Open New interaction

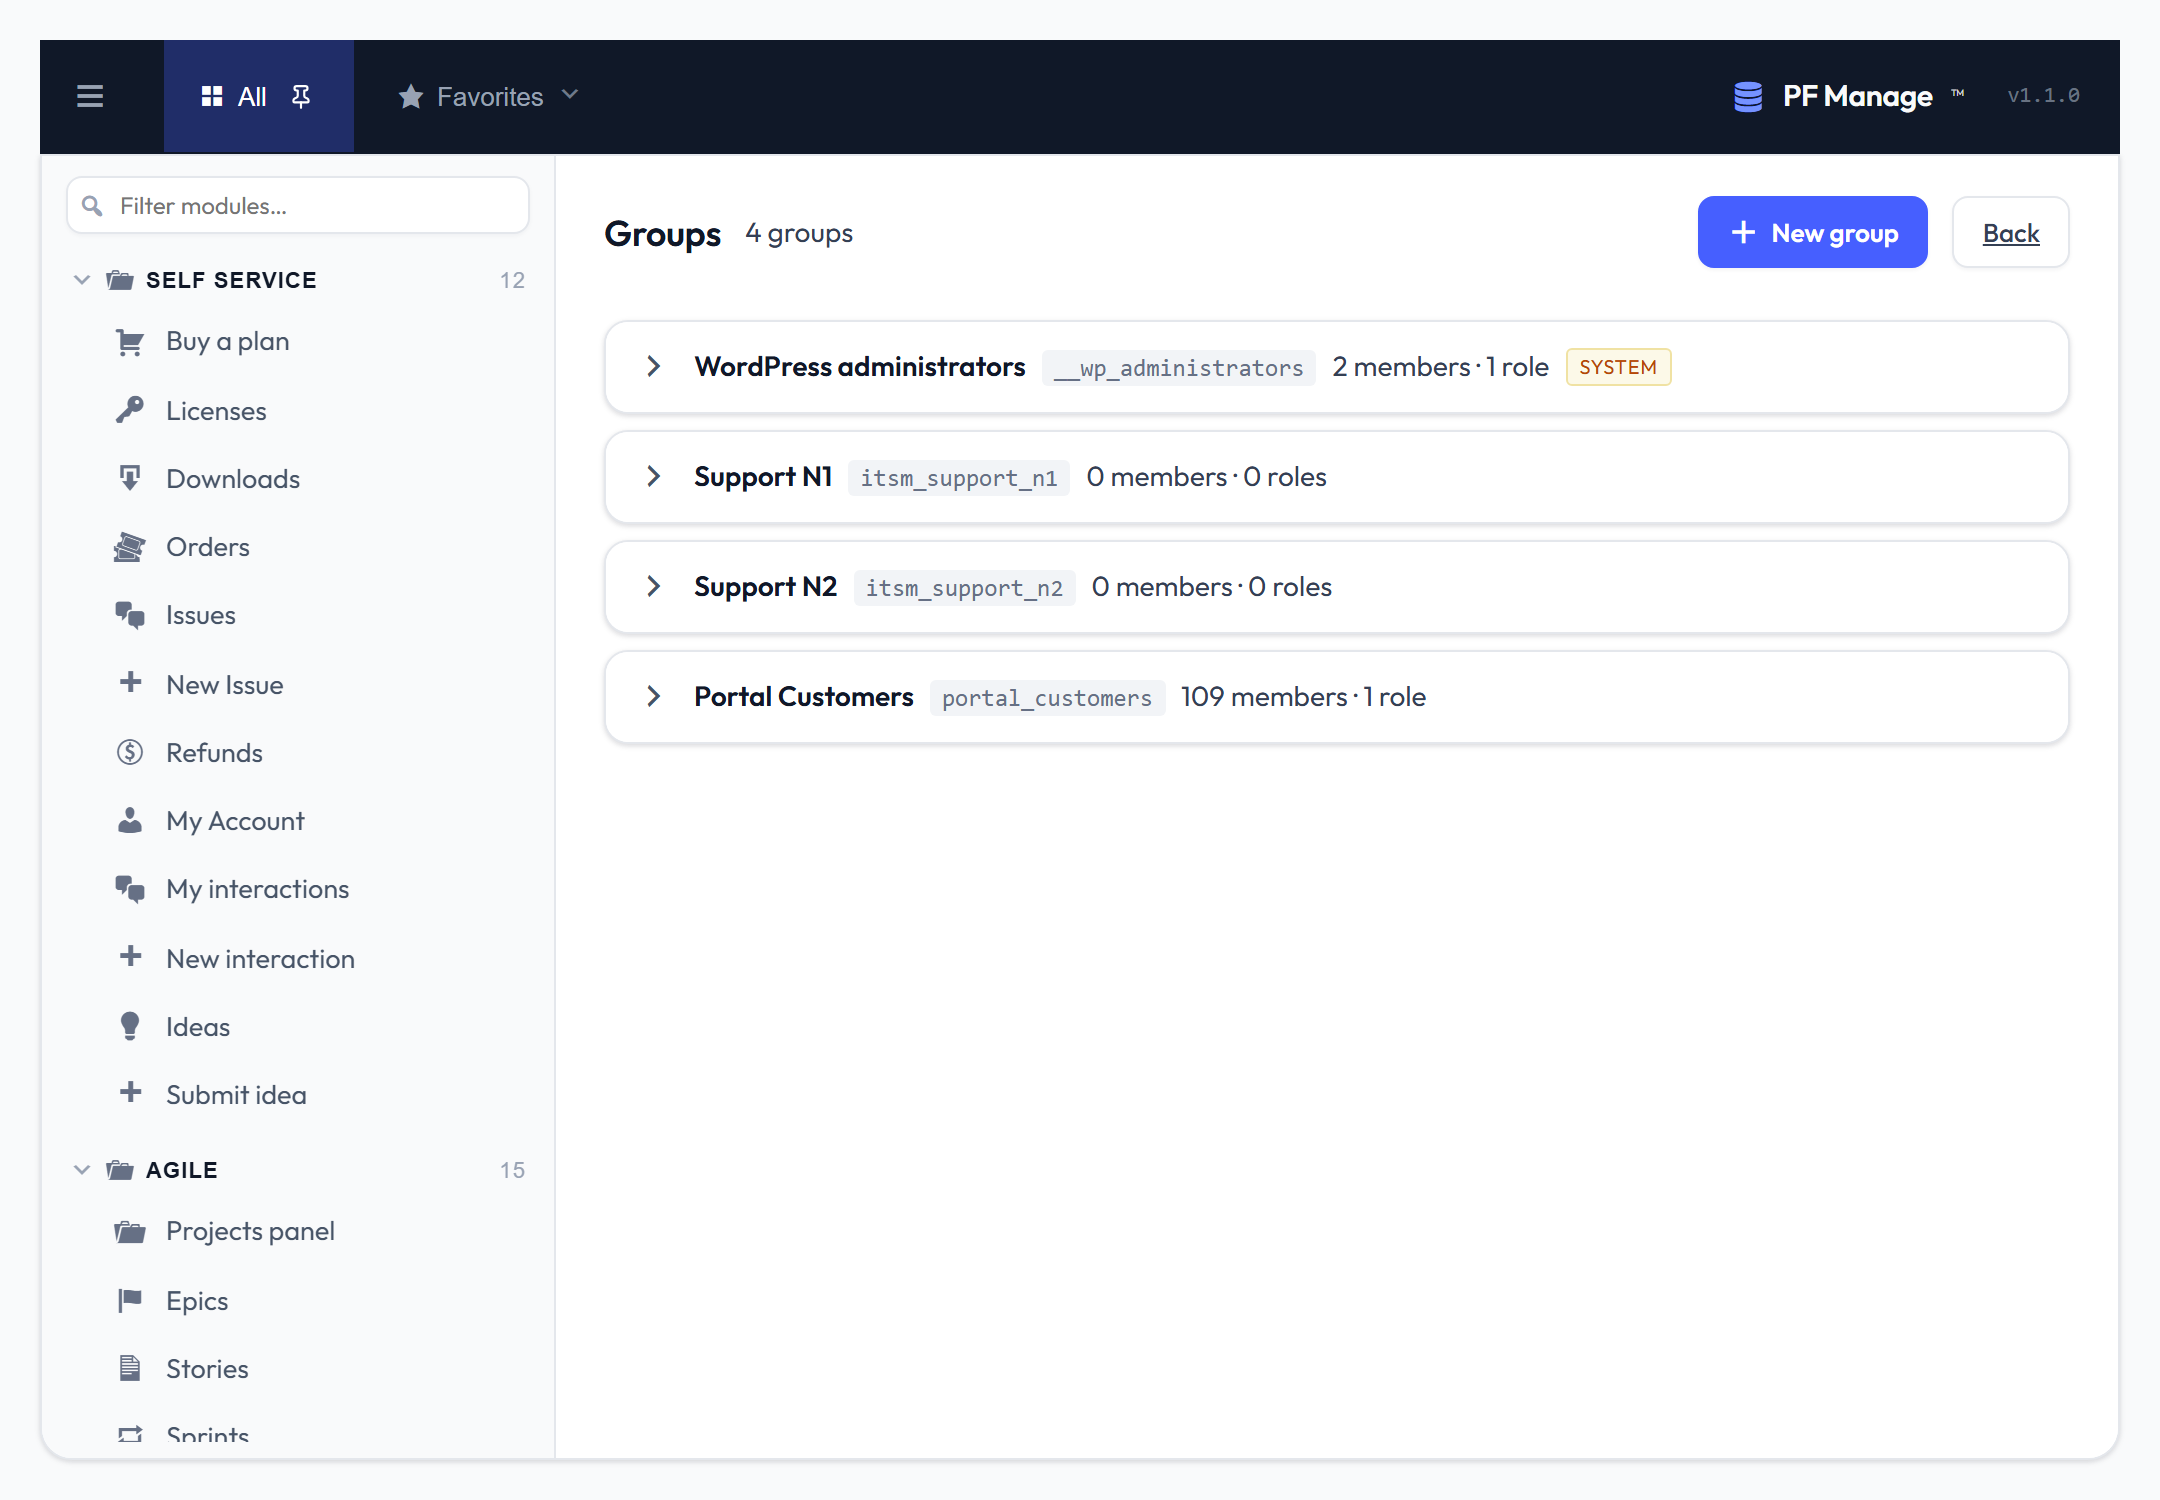coord(260,959)
